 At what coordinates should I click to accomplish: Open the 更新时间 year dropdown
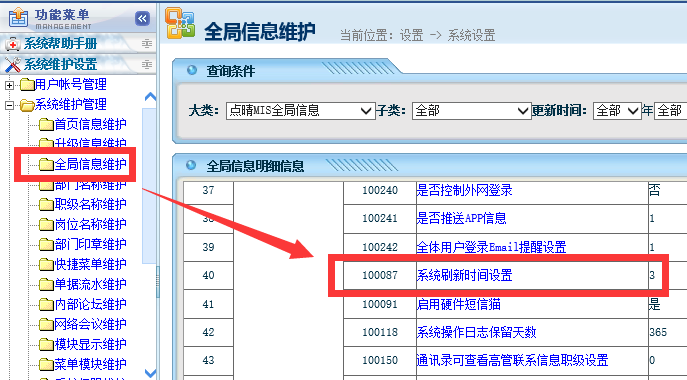tap(617, 110)
